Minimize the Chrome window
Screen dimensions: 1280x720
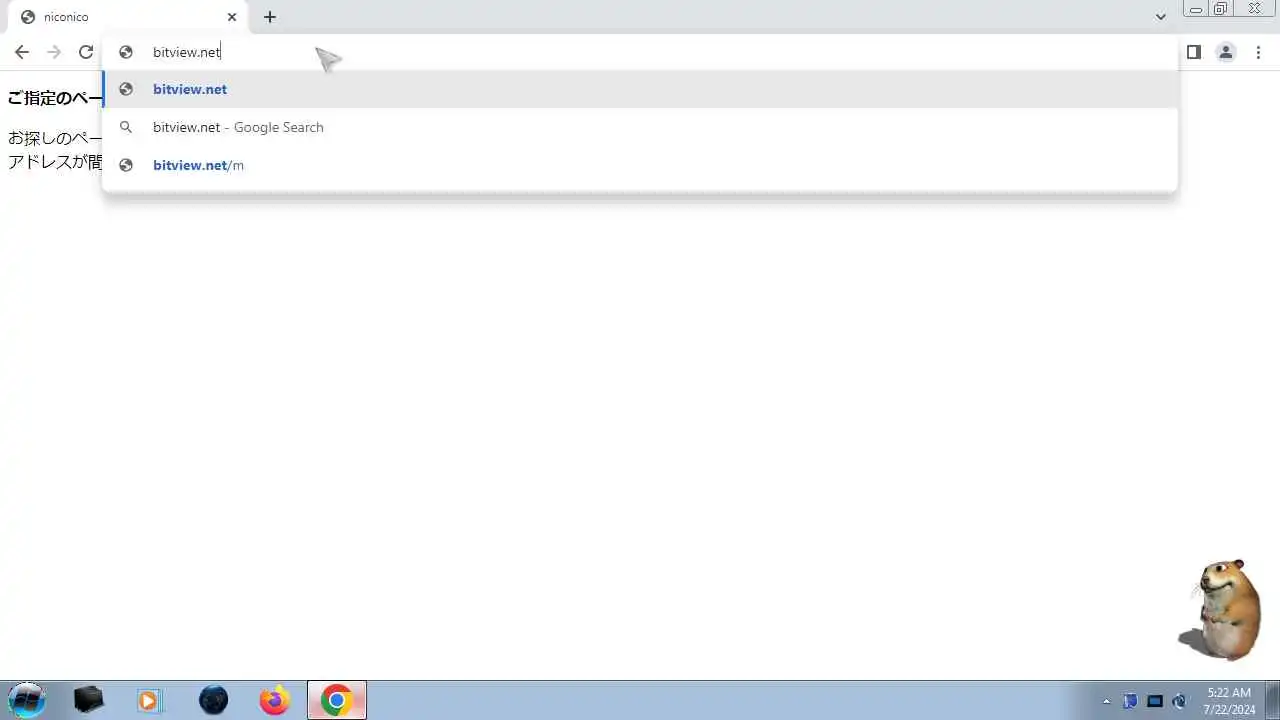coord(1196,8)
